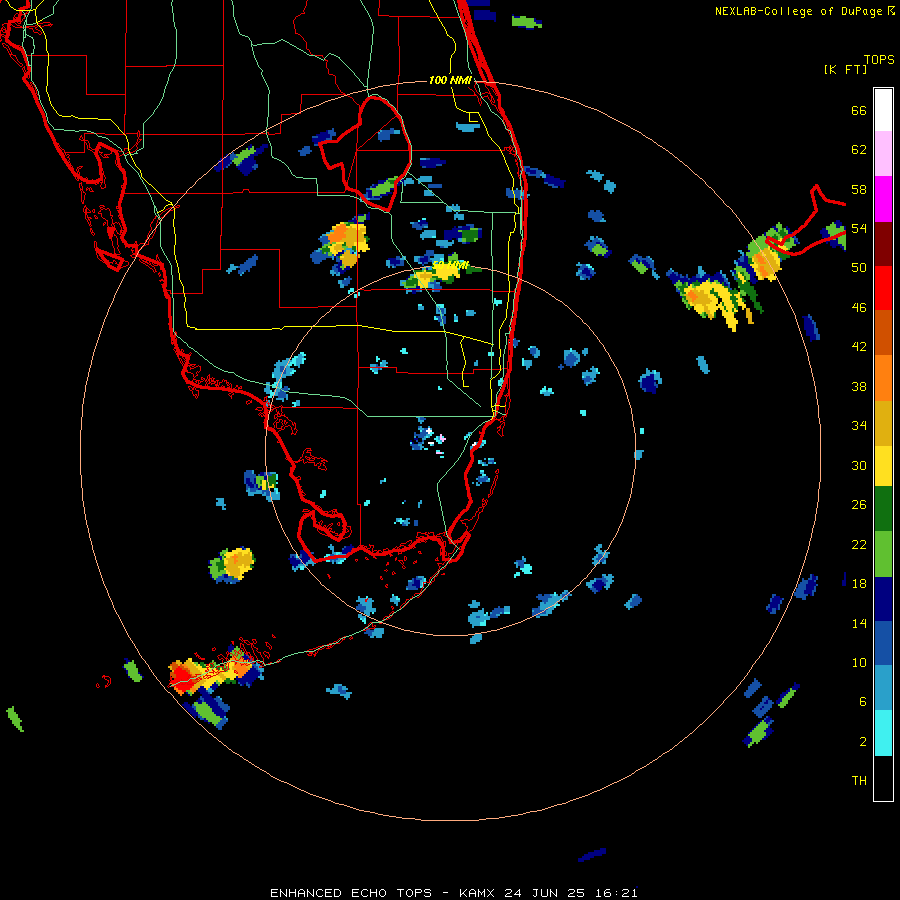Select the light green legend swatch
The image size is (900, 900).
tap(883, 554)
